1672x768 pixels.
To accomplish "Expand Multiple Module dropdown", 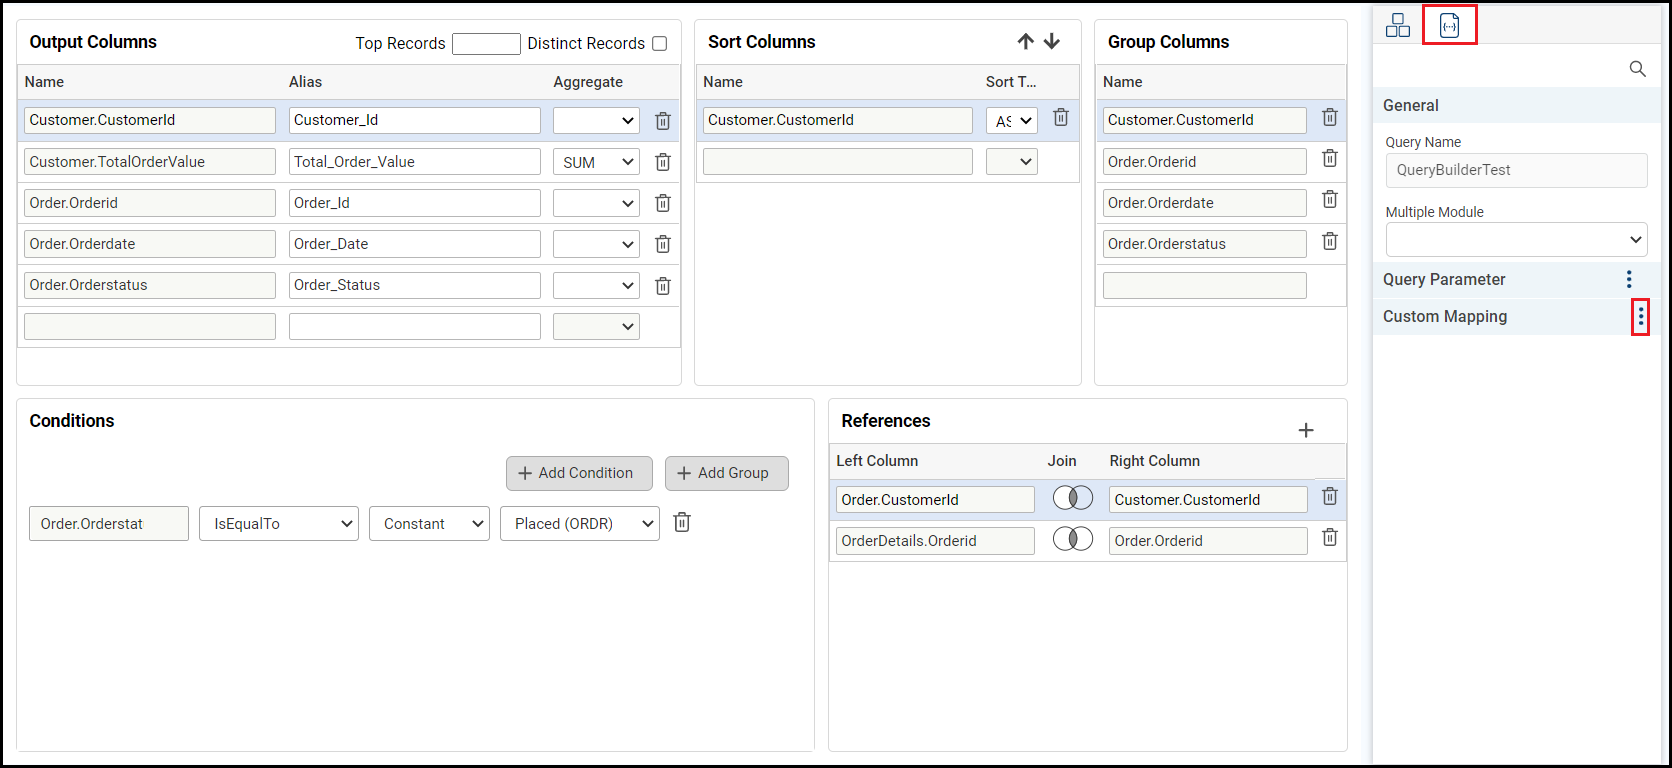I will (1516, 240).
